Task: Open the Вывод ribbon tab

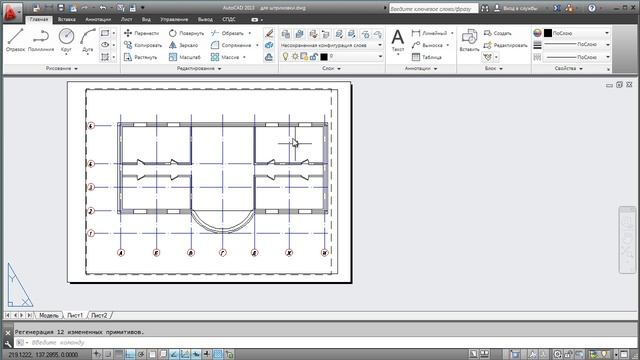Action: [x=205, y=19]
